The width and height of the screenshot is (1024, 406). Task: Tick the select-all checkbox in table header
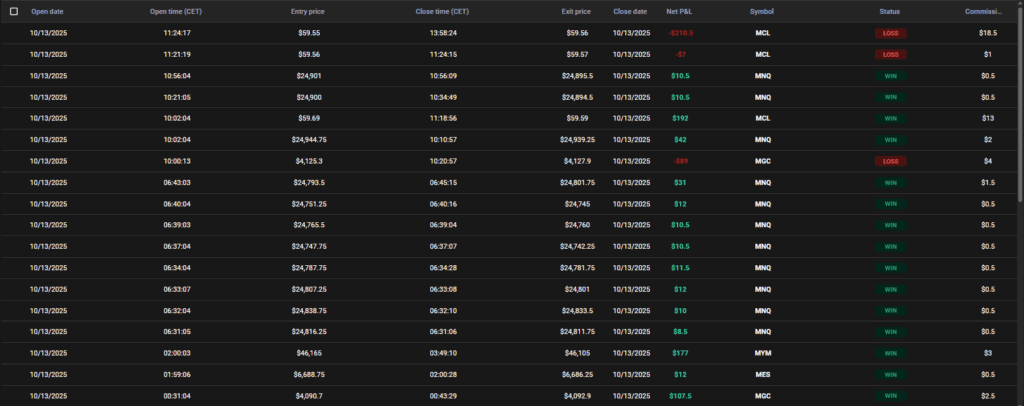[13, 11]
